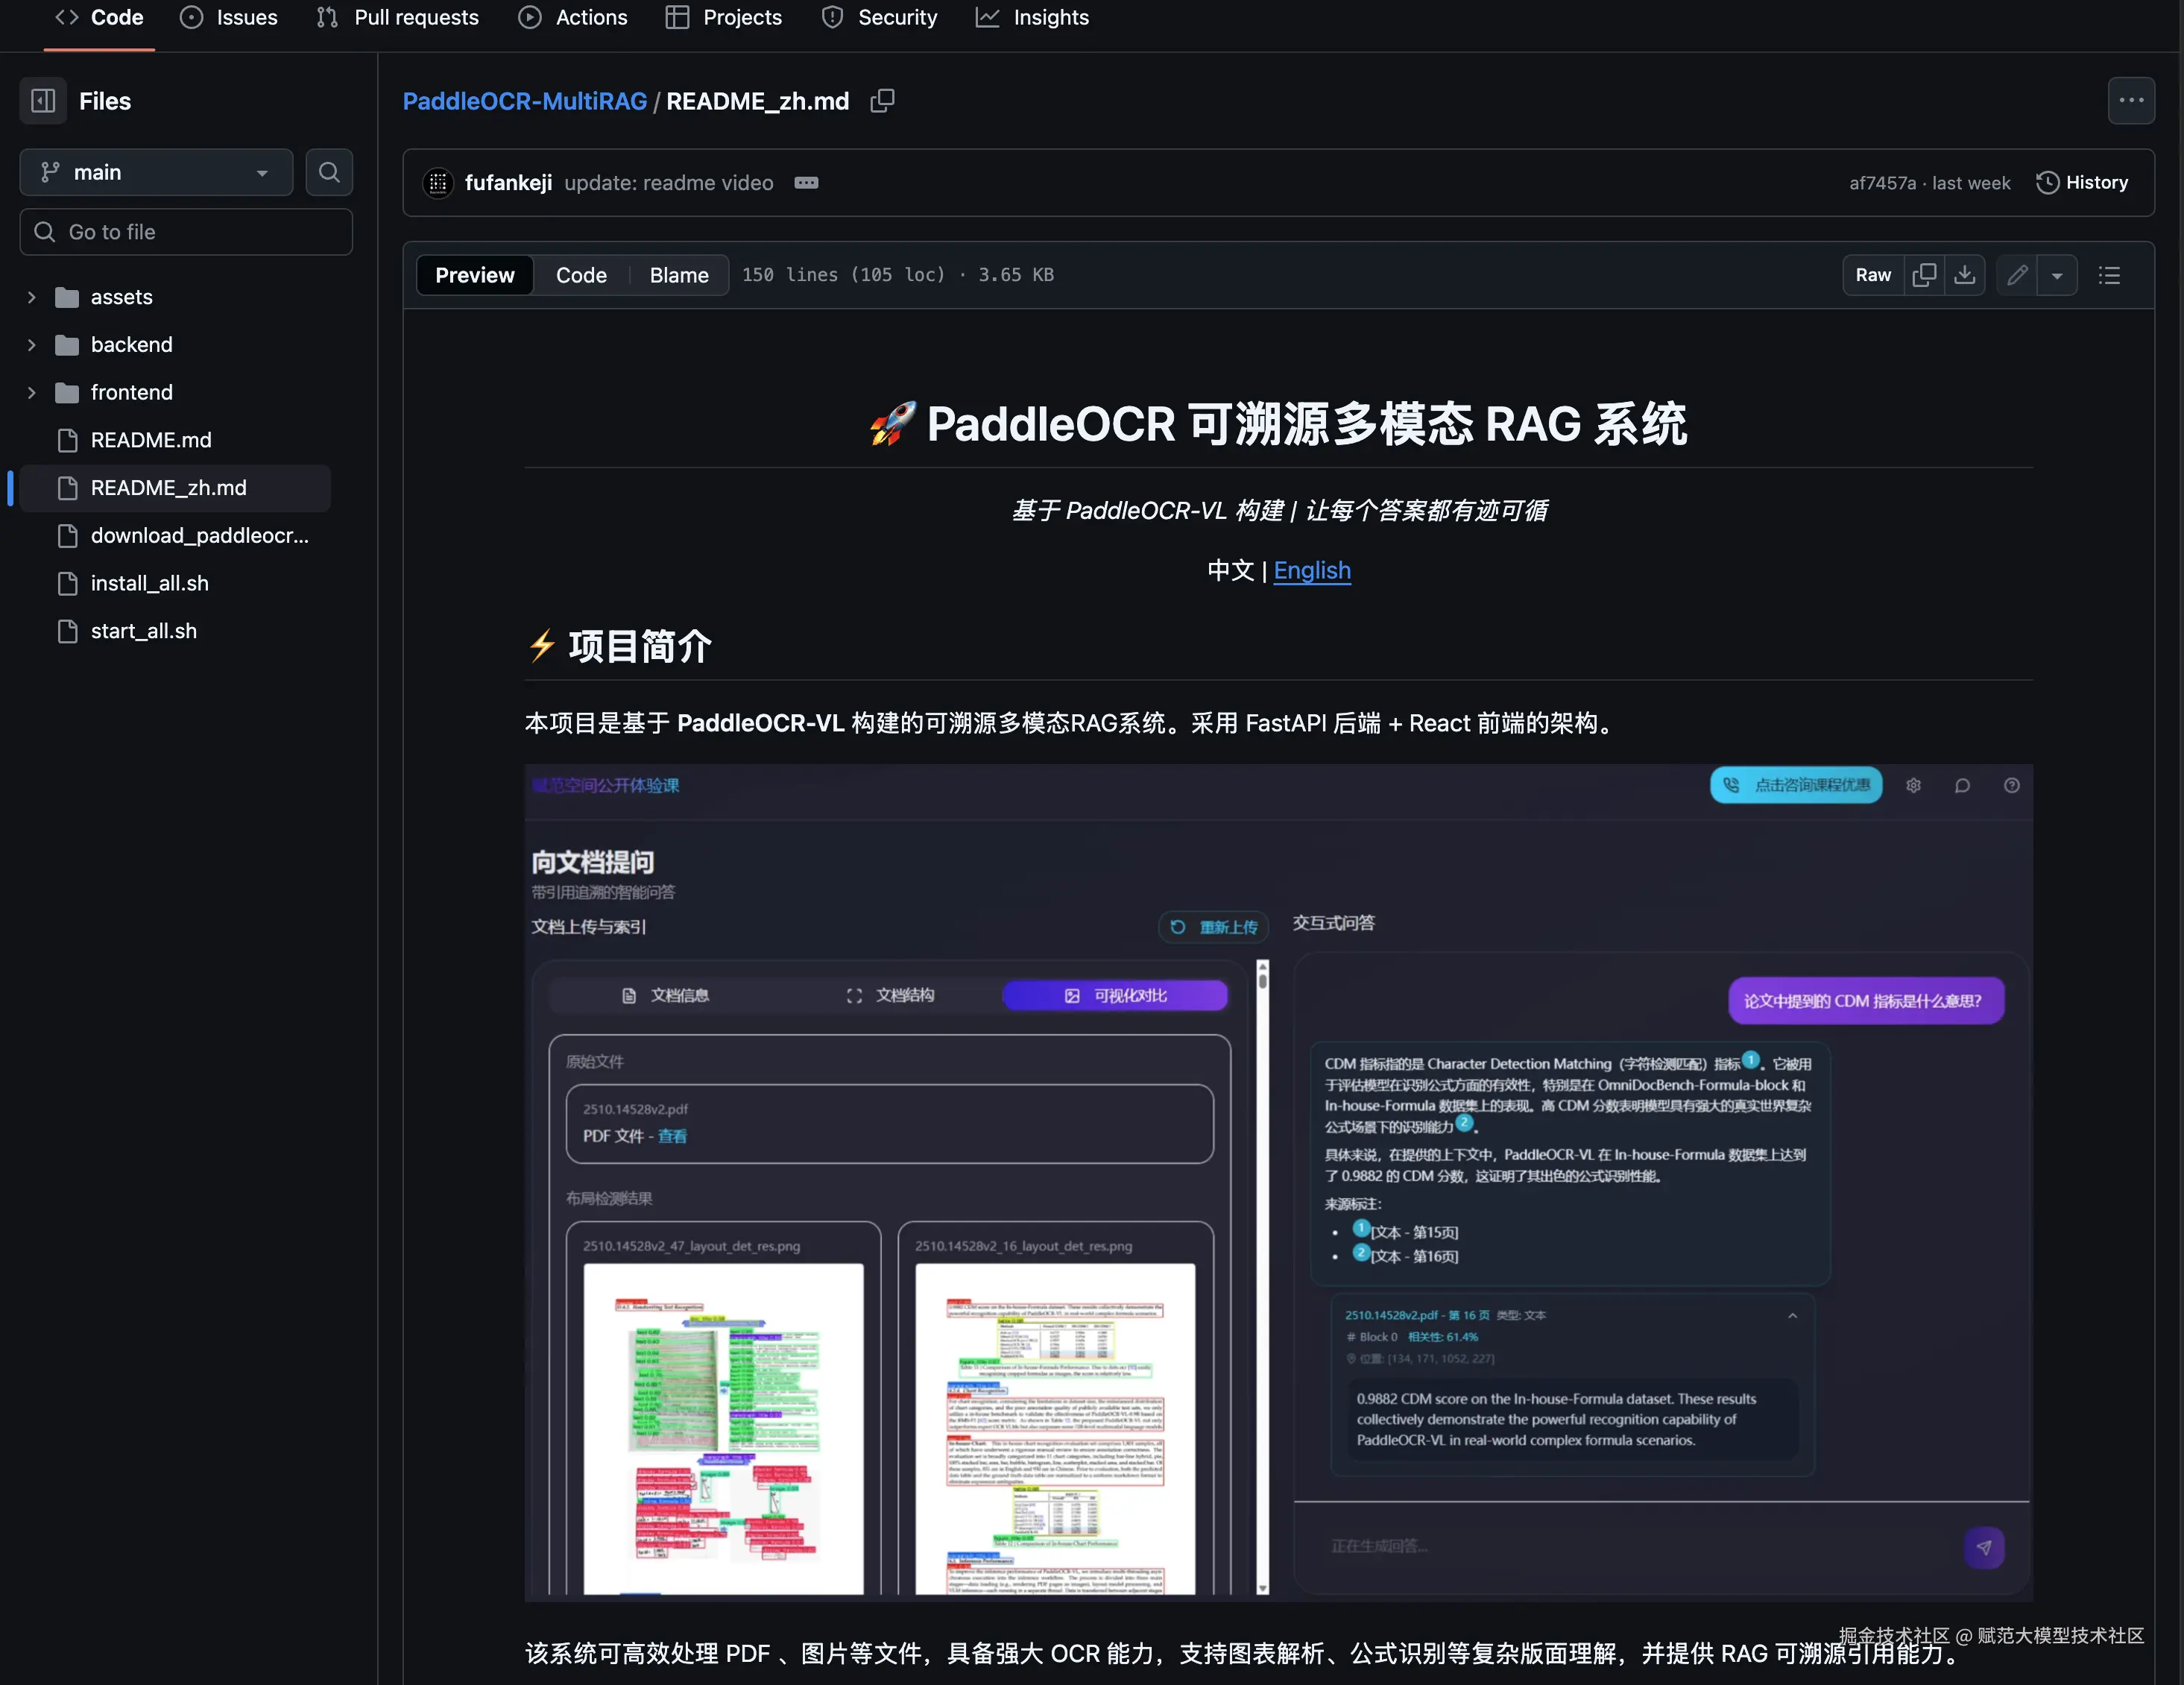The image size is (2184, 1685).
Task: Download raw file icon
Action: tap(1964, 275)
